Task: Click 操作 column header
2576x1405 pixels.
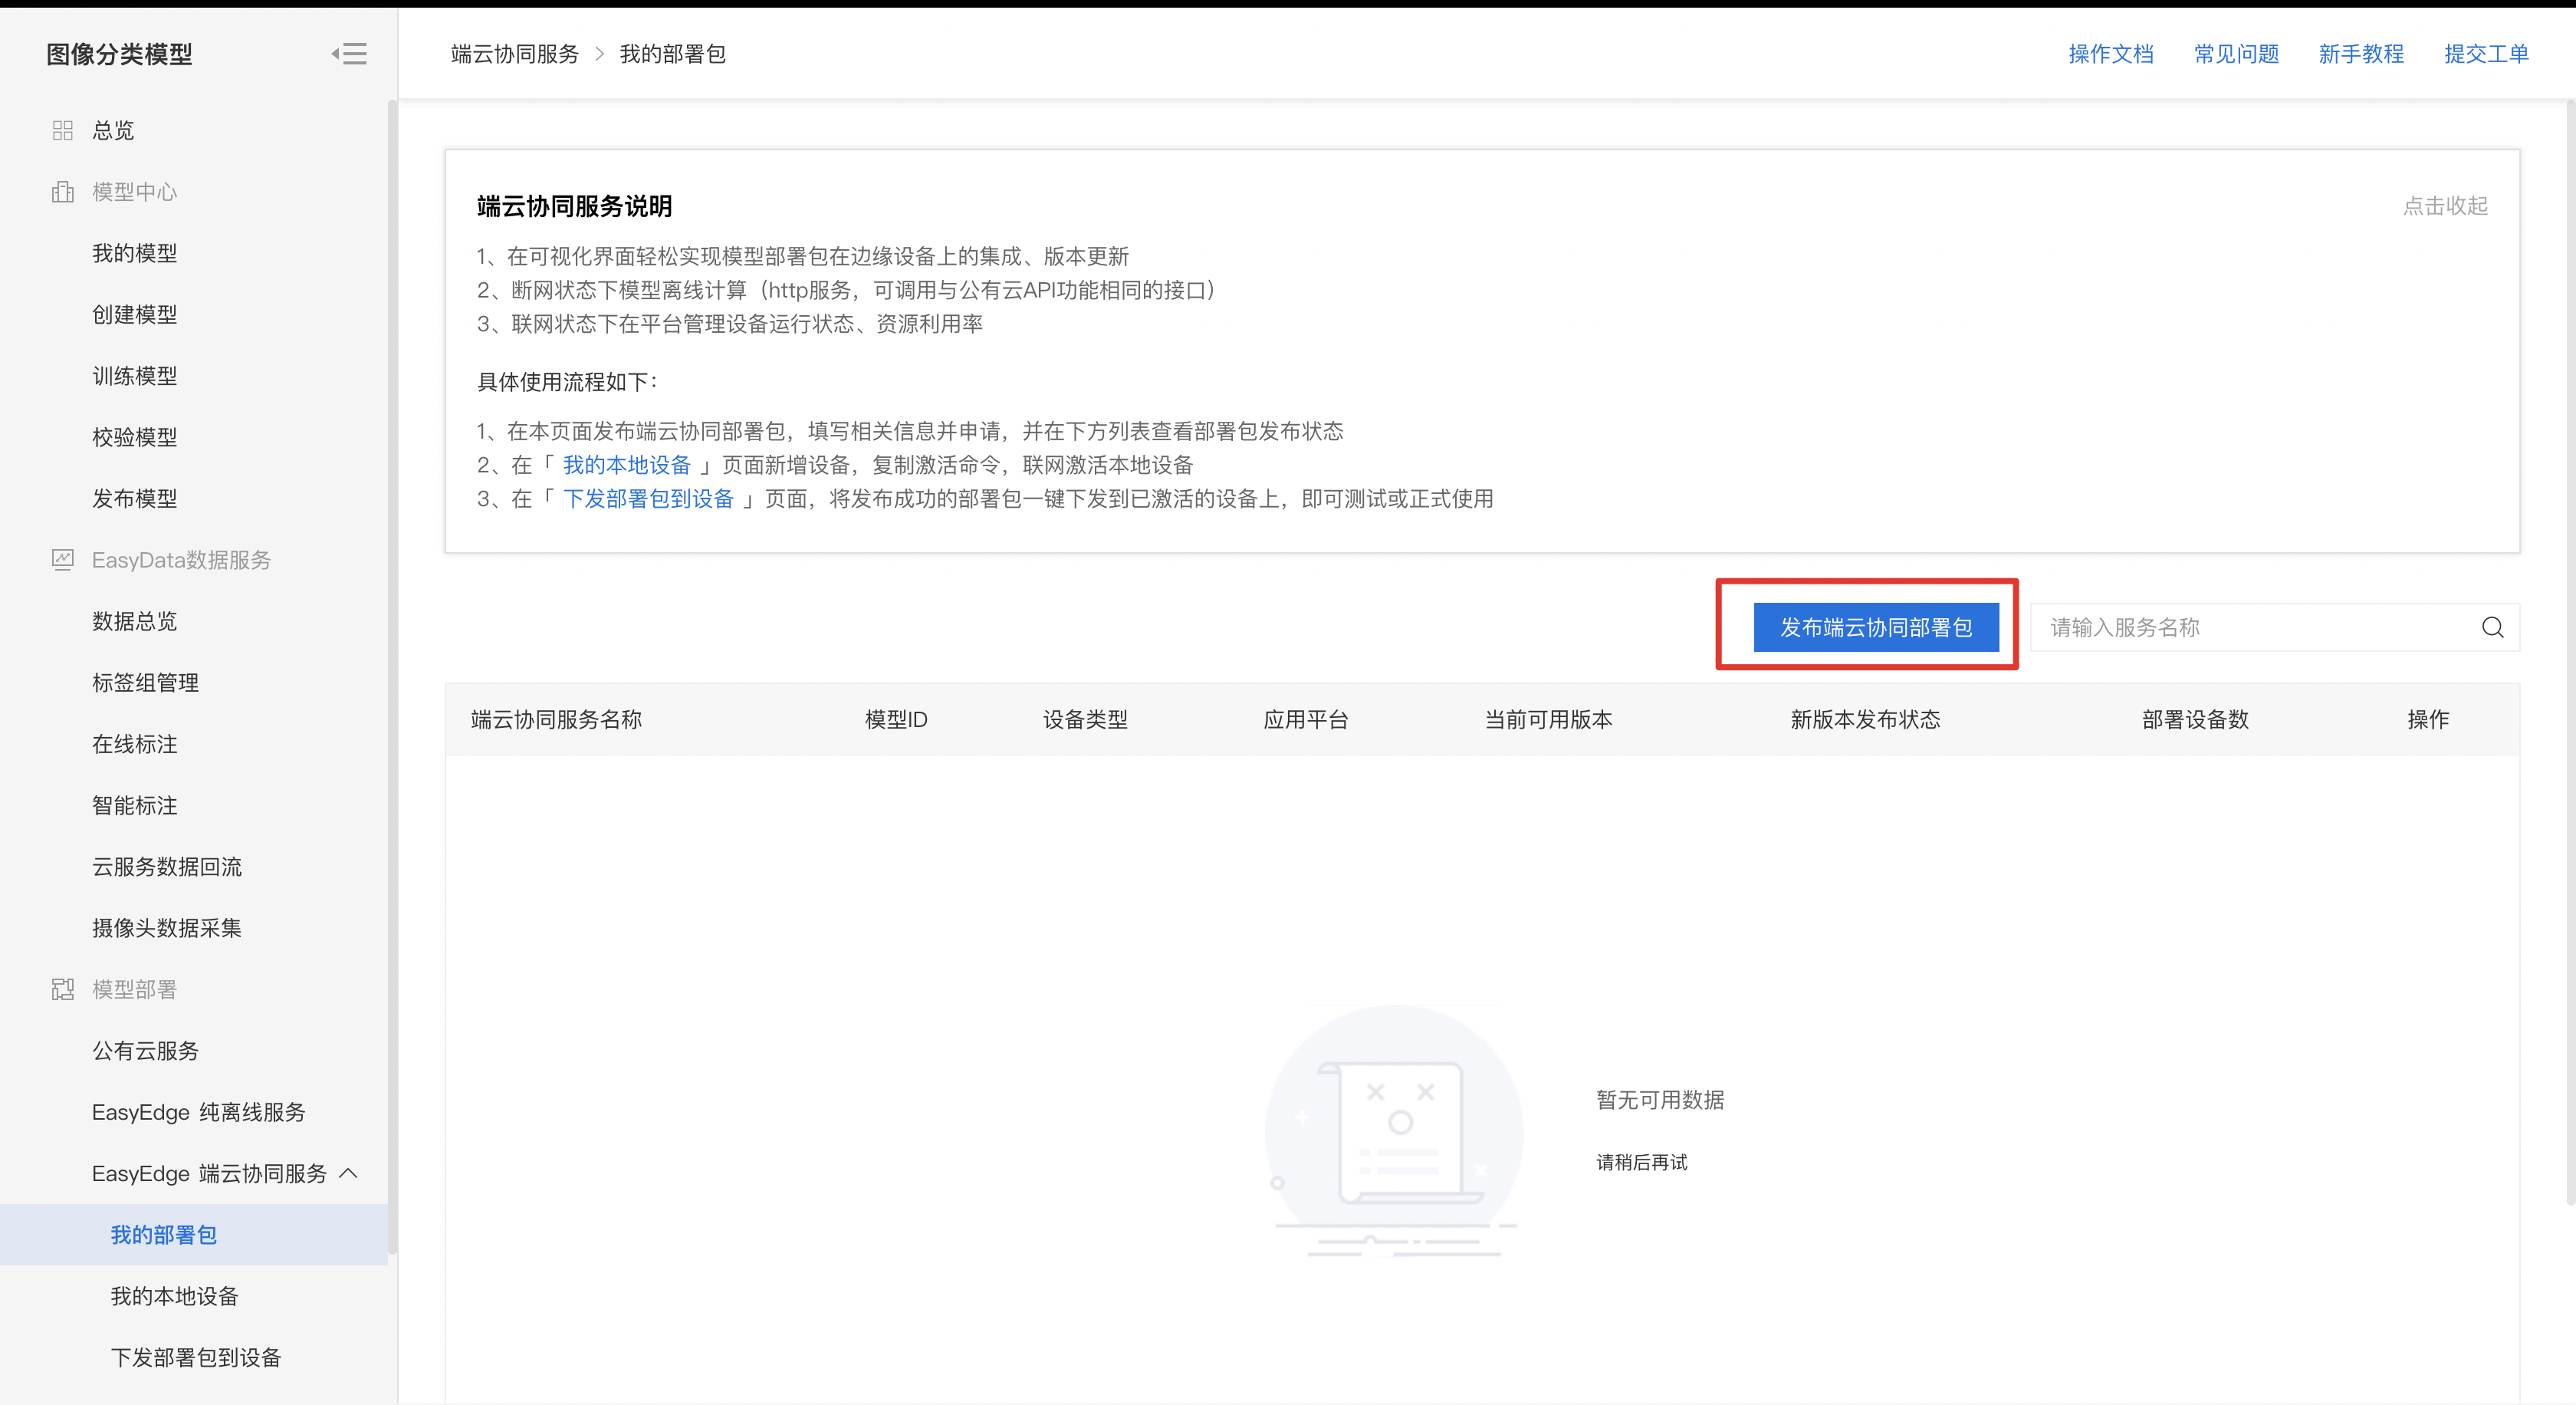Action: (2428, 719)
